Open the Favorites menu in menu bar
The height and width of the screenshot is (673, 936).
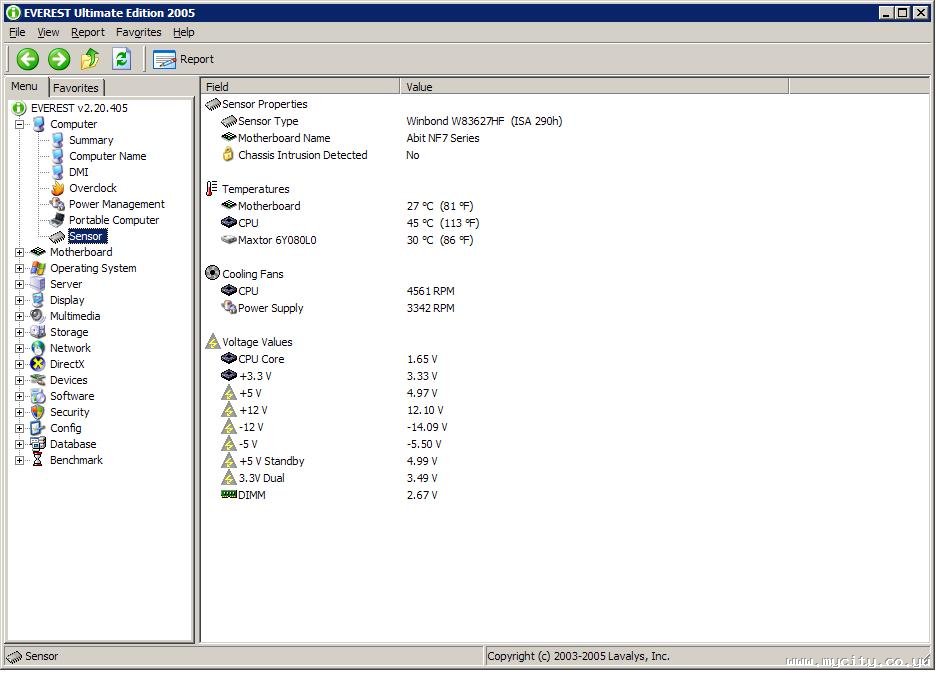[x=138, y=32]
